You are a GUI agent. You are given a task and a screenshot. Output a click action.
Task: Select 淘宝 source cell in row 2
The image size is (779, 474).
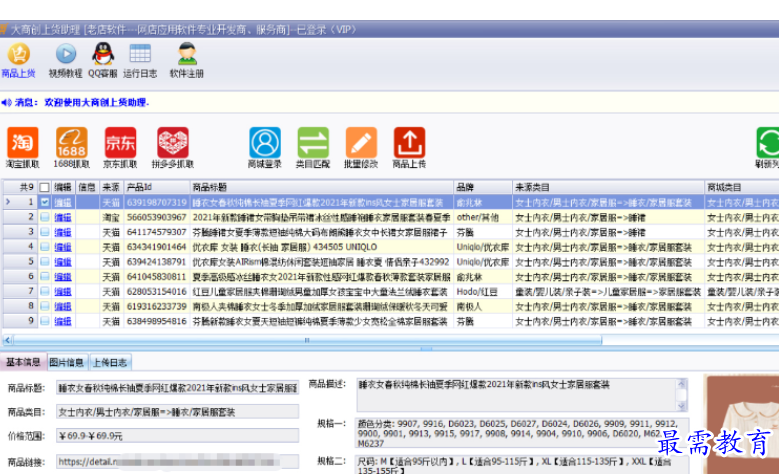click(111, 217)
